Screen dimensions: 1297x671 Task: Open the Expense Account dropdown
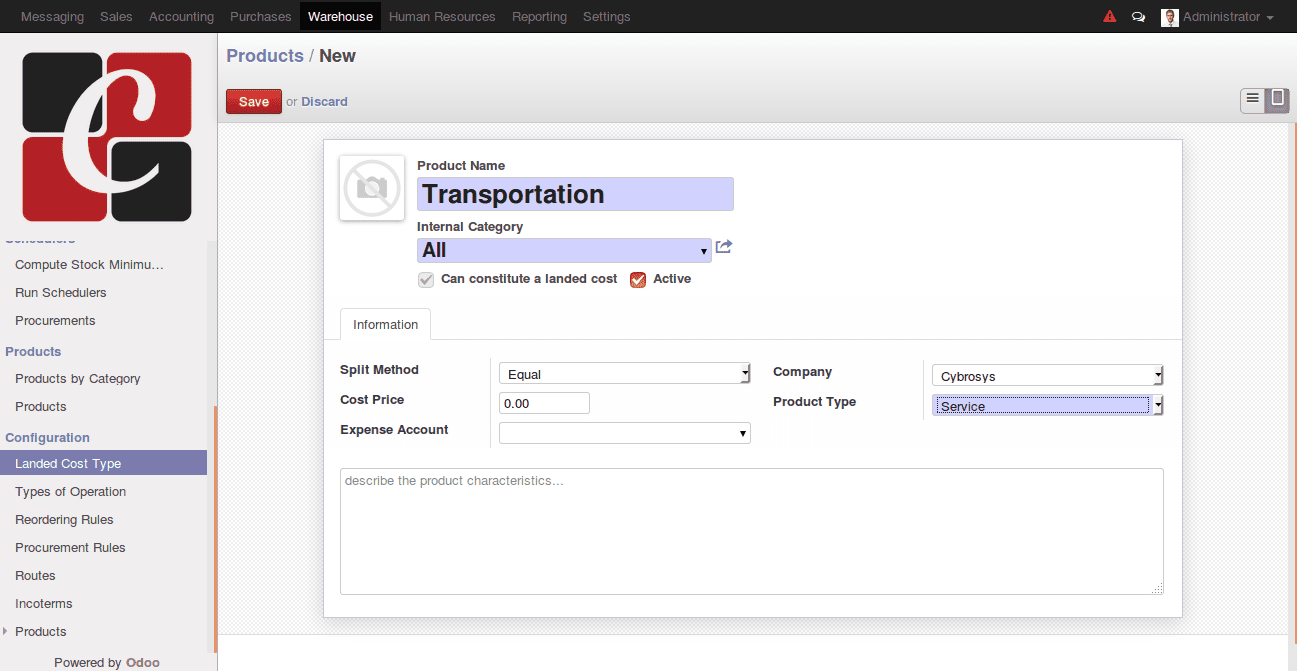point(625,433)
